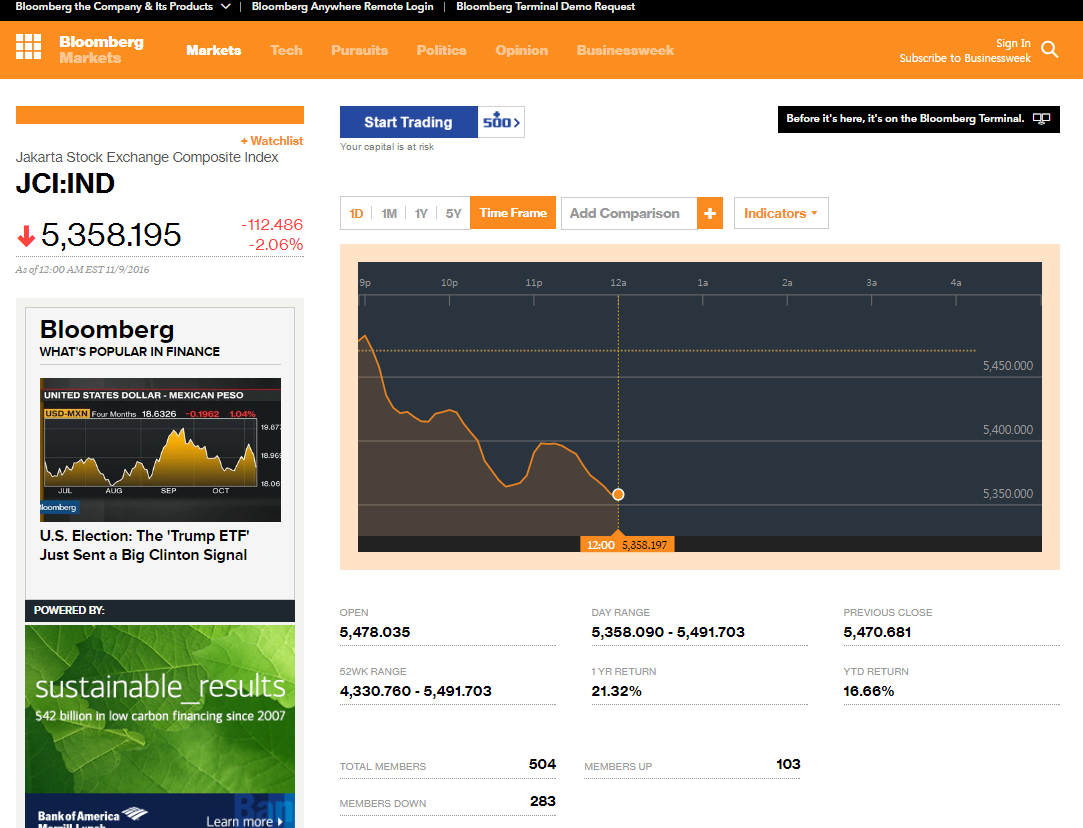1083x828 pixels.
Task: Click the Start Trading button
Action: coord(408,122)
